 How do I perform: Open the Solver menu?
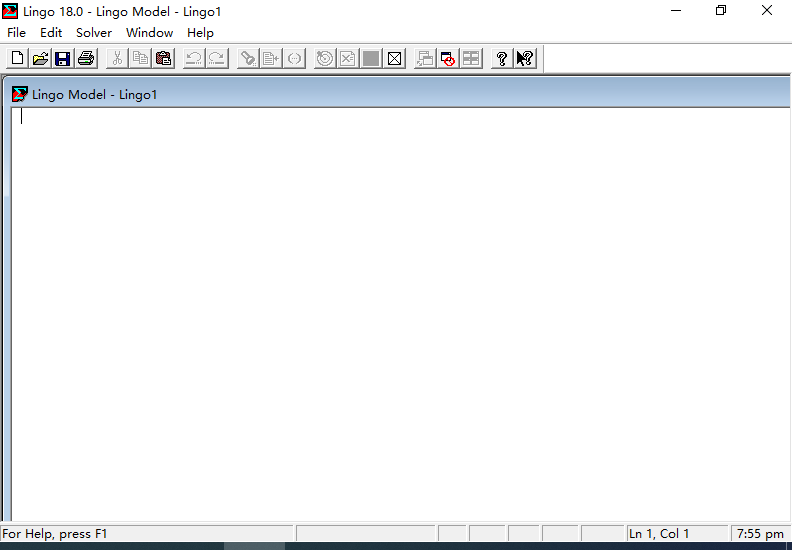(94, 33)
